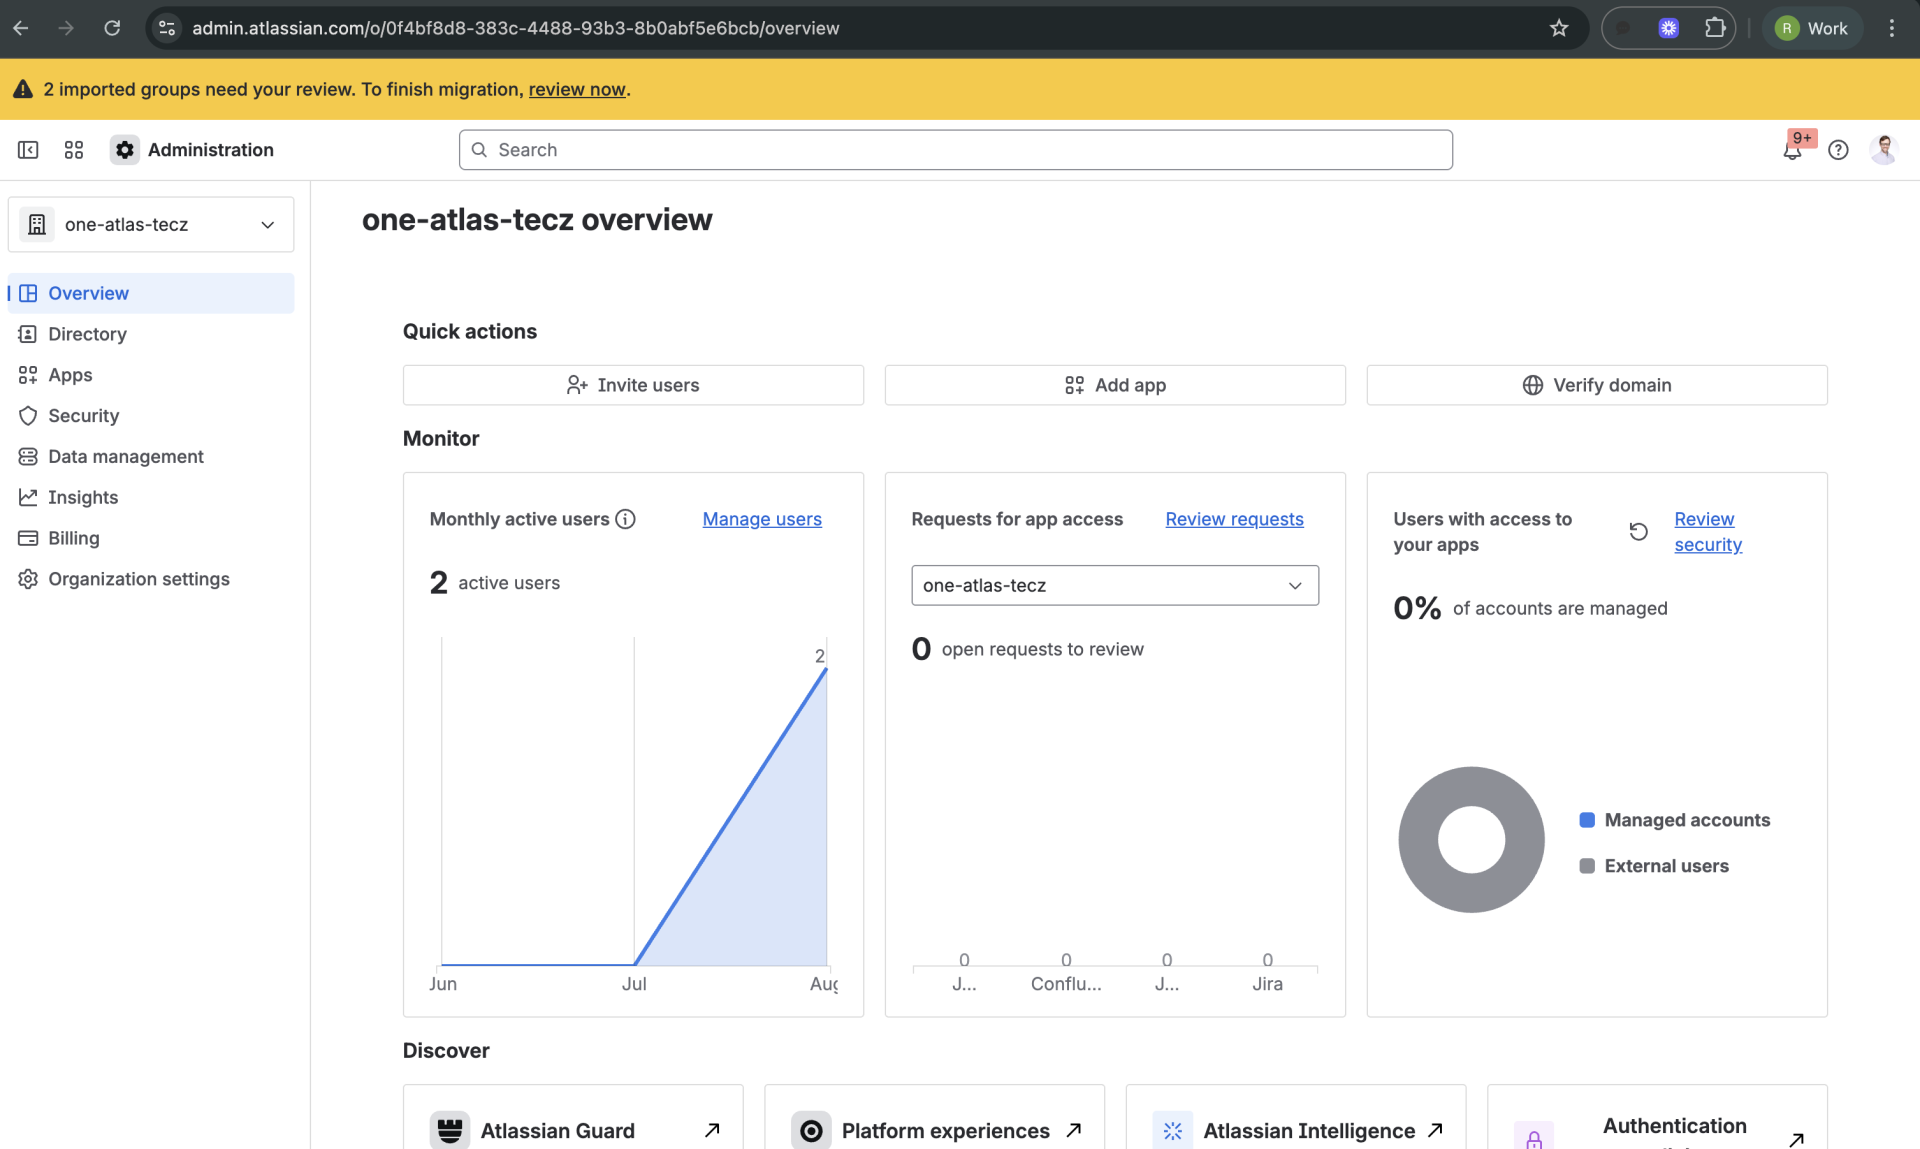Open the Chrome Work profile menu
Screen dimensions: 1920x1149
pyautogui.click(x=1812, y=28)
